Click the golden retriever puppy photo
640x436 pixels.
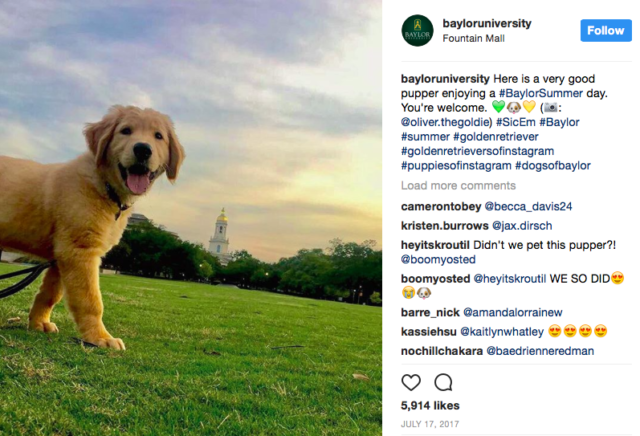tap(190, 218)
